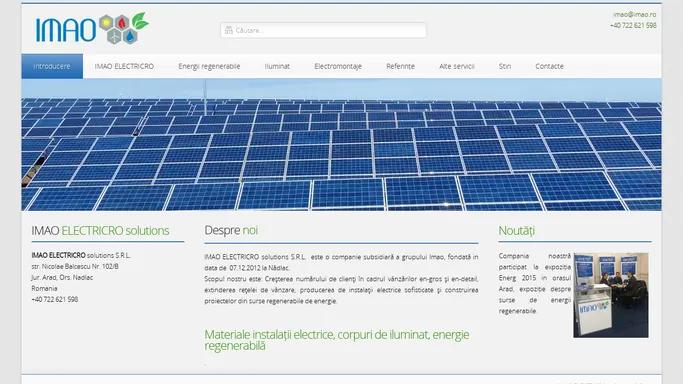
Task: Open the Alte servicii menu item
Action: pos(456,66)
